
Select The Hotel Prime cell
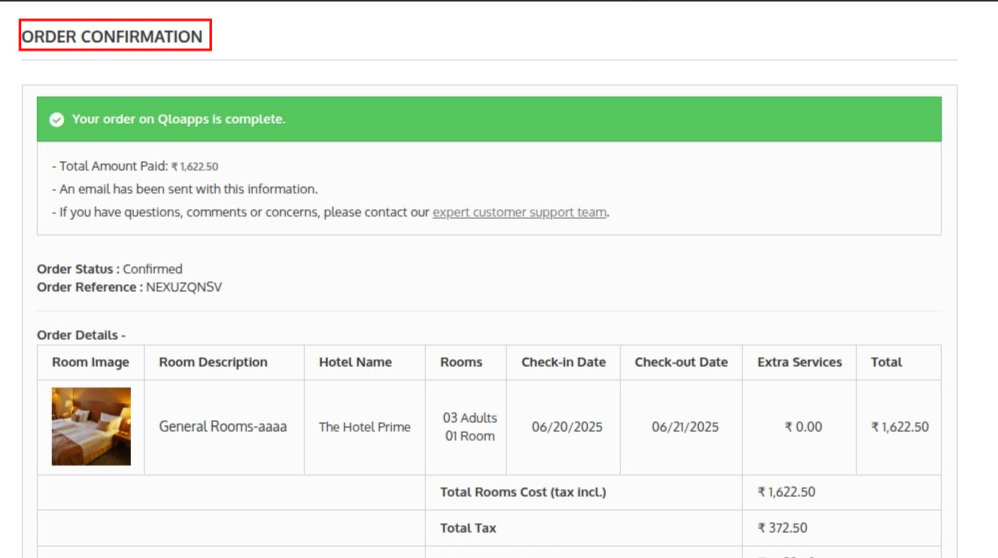point(365,428)
